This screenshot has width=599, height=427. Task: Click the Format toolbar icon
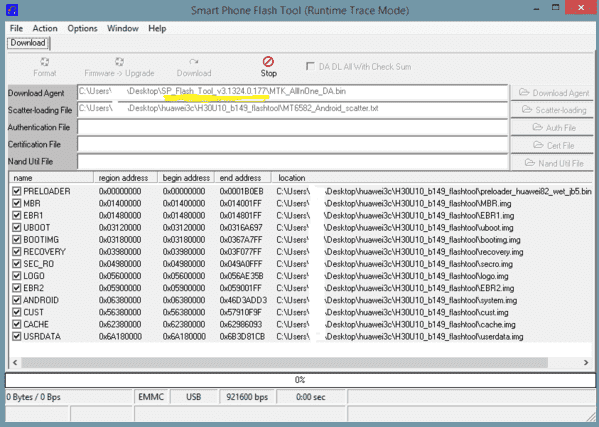pyautogui.click(x=45, y=62)
